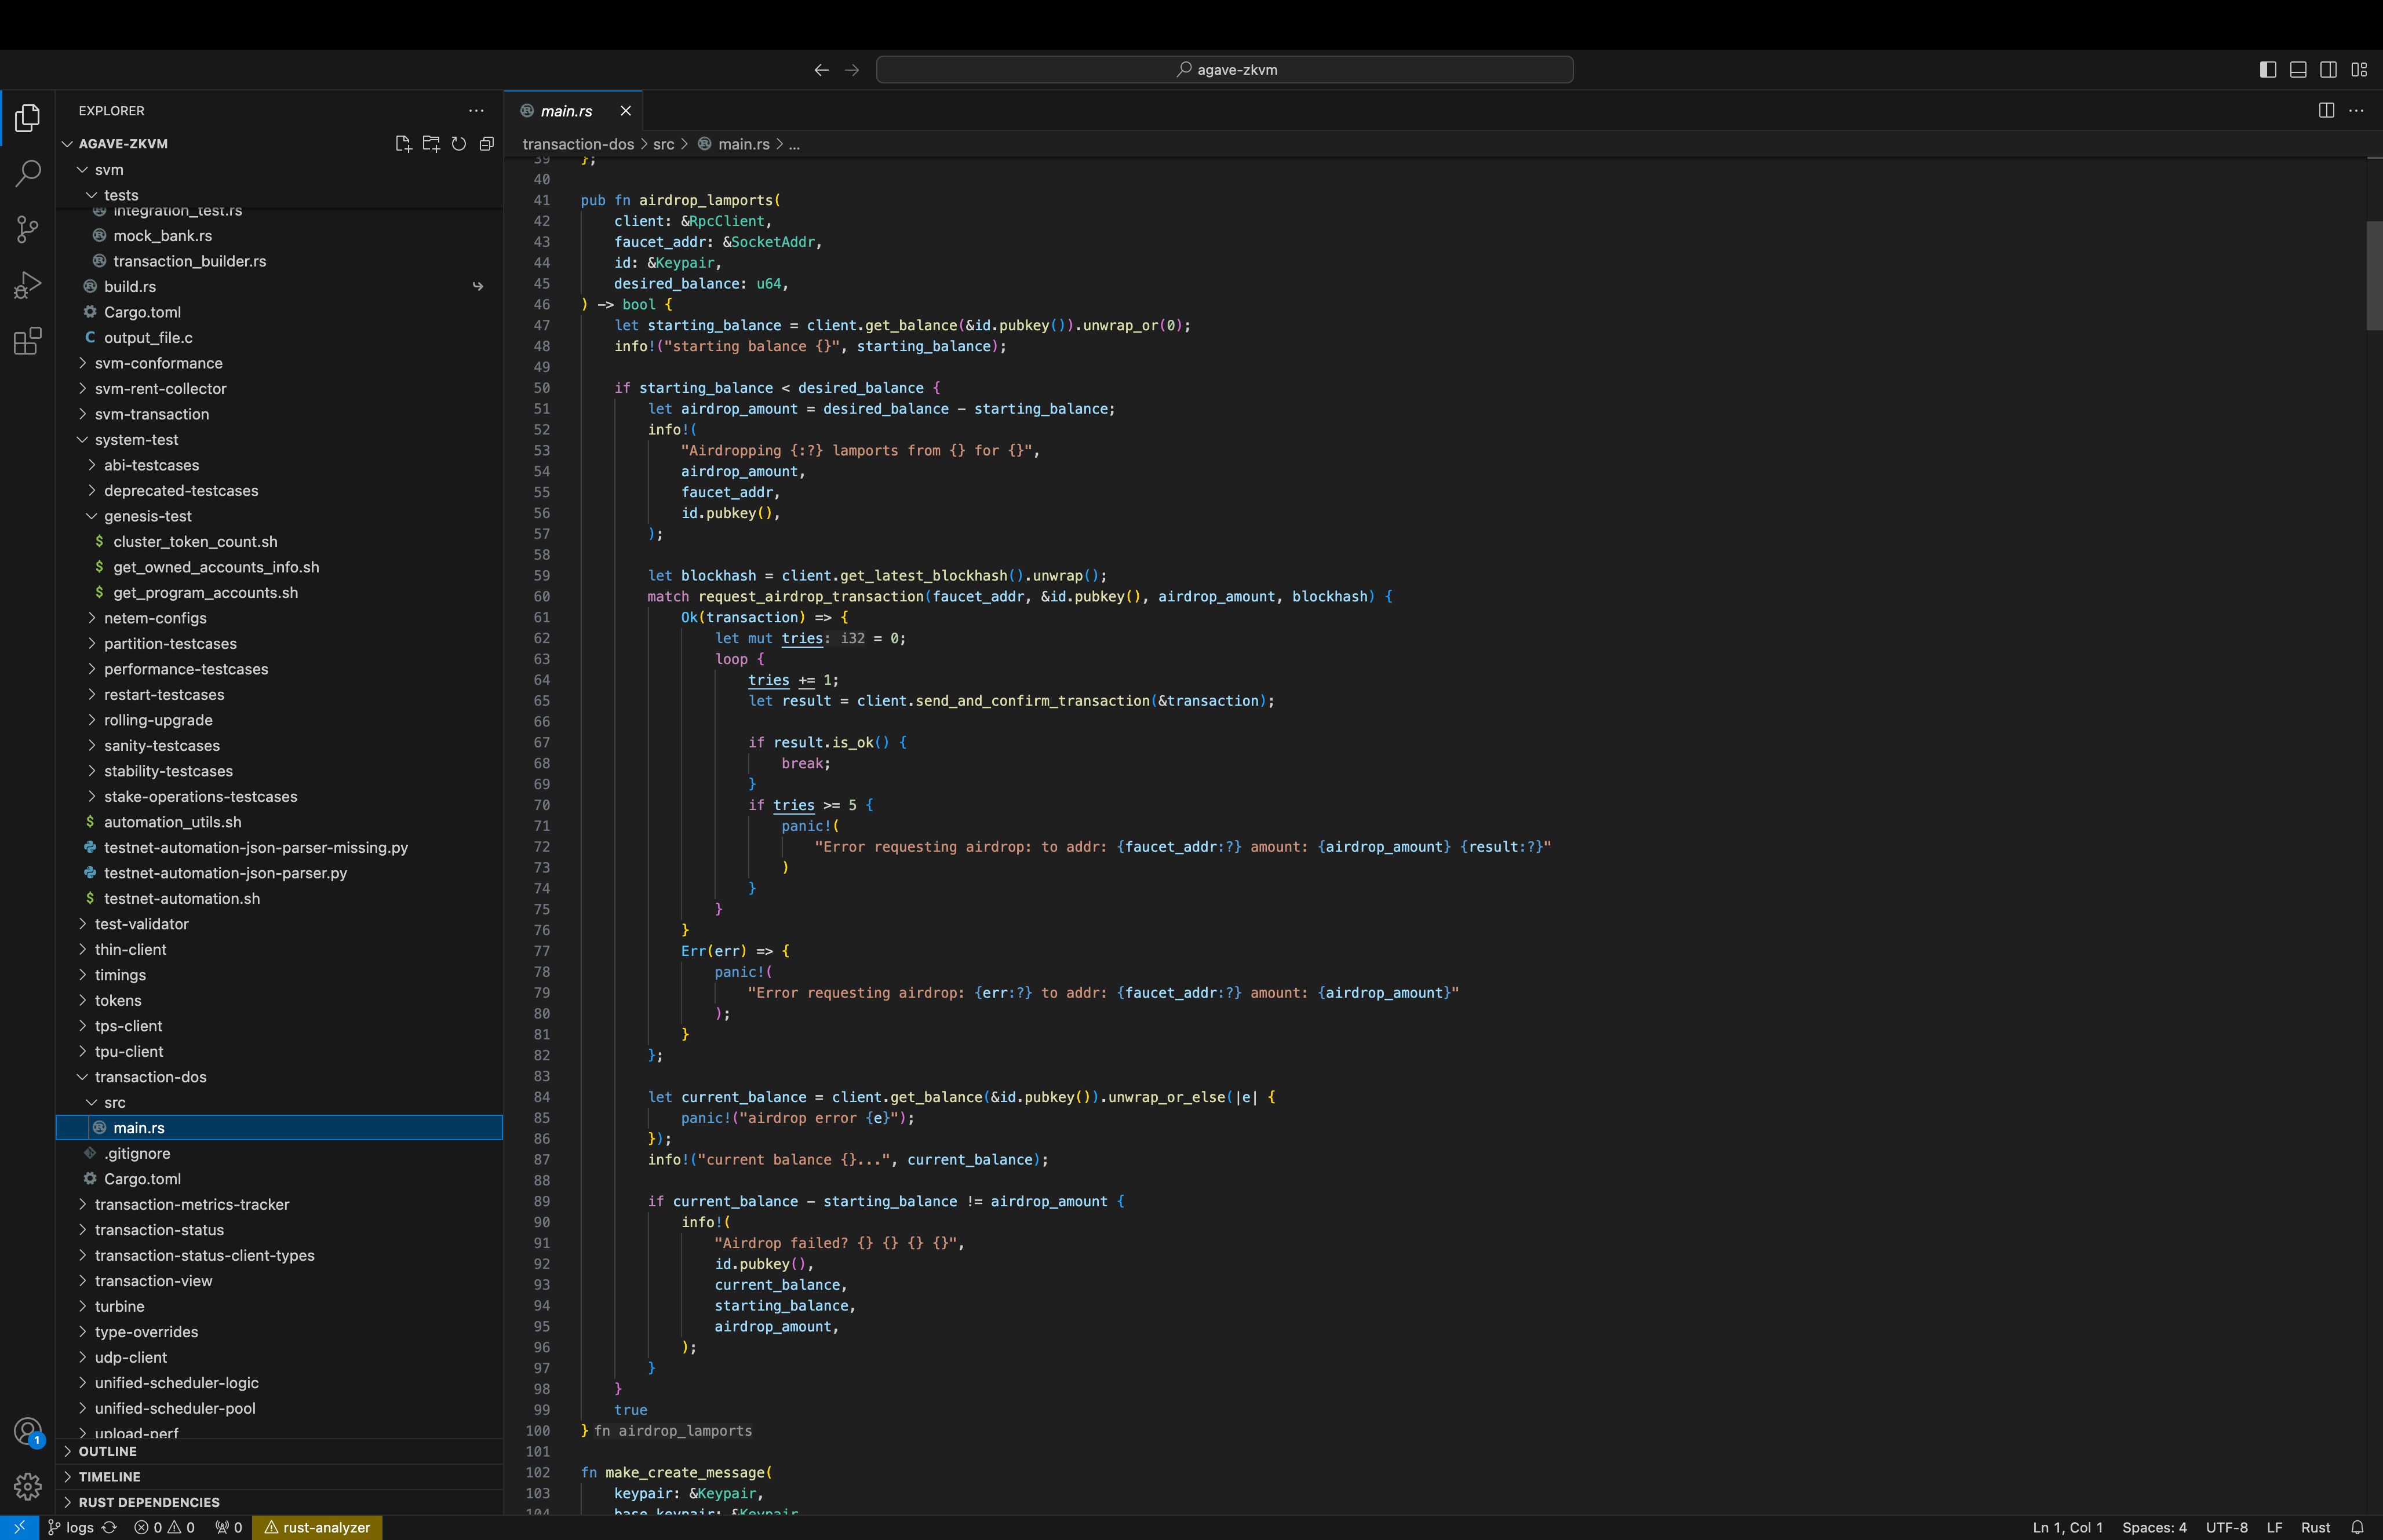The width and height of the screenshot is (2383, 1540).
Task: Open Accounts menu icon
Action: pyautogui.click(x=28, y=1432)
